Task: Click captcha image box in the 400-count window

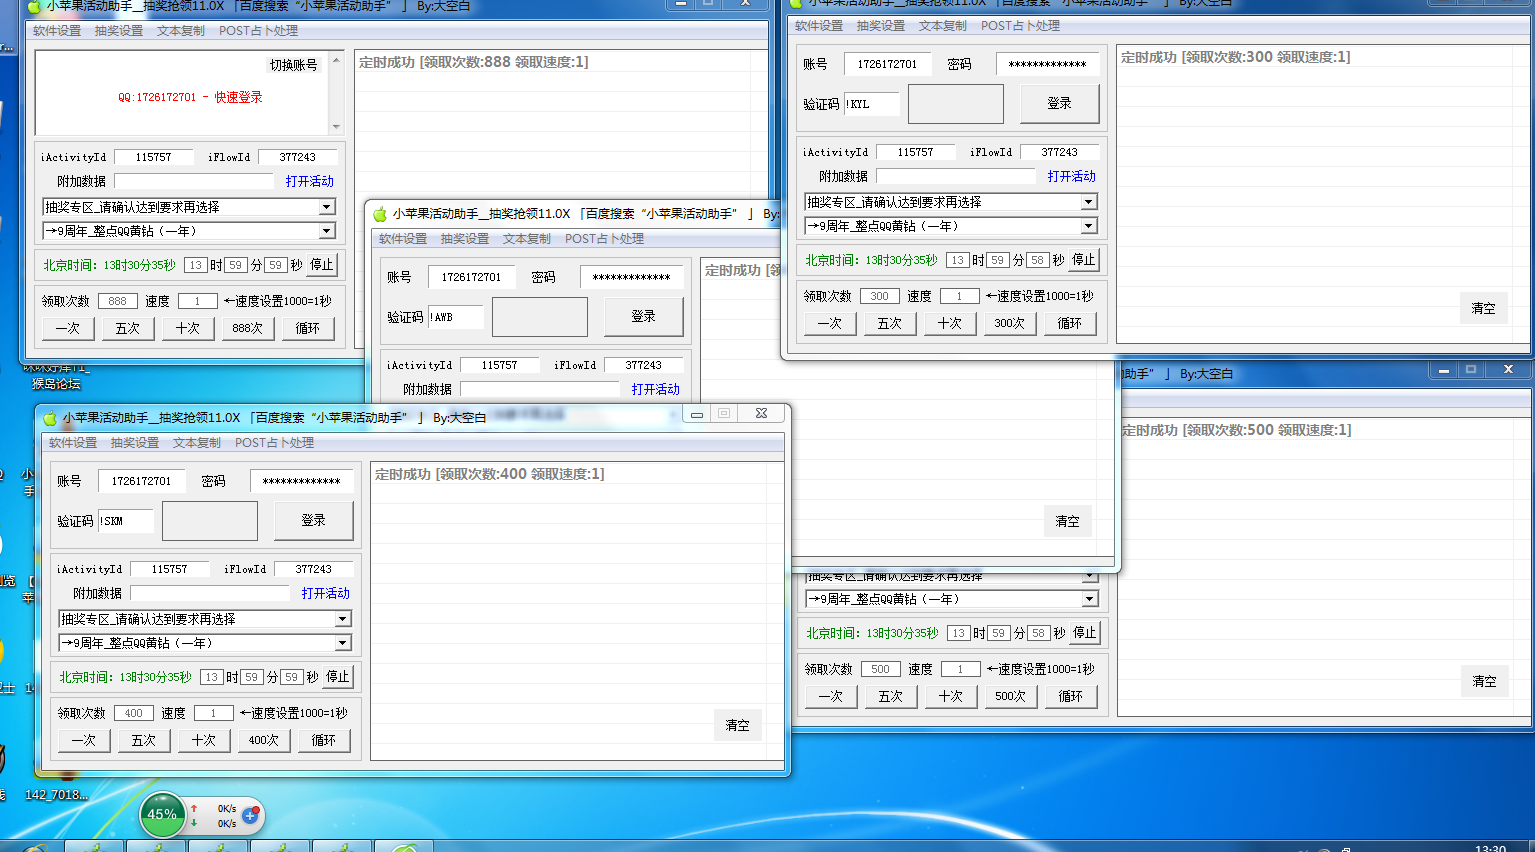Action: [x=210, y=521]
